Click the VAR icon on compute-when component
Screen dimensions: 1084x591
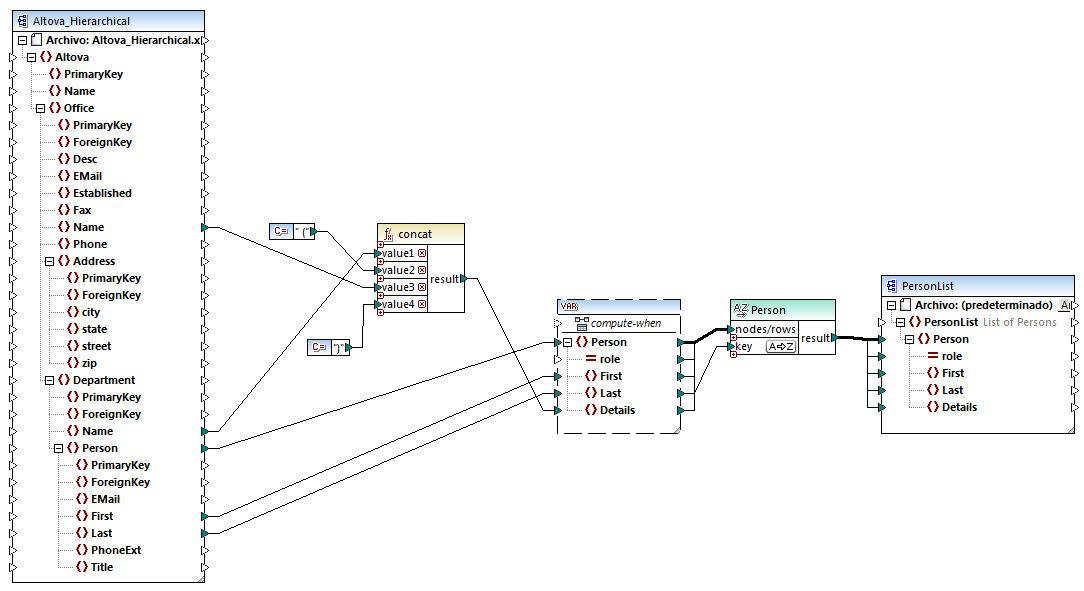[x=567, y=306]
